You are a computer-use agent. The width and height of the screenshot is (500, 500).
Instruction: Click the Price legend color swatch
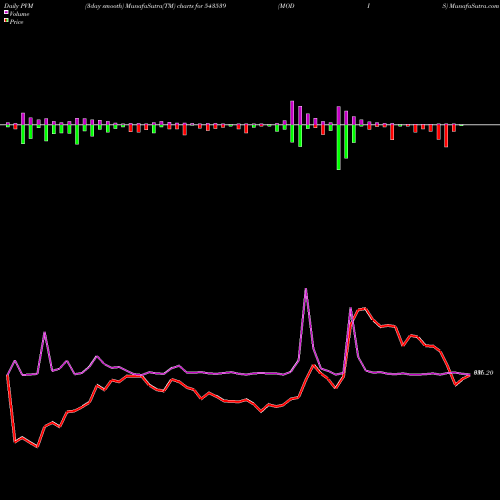[x=6, y=21]
